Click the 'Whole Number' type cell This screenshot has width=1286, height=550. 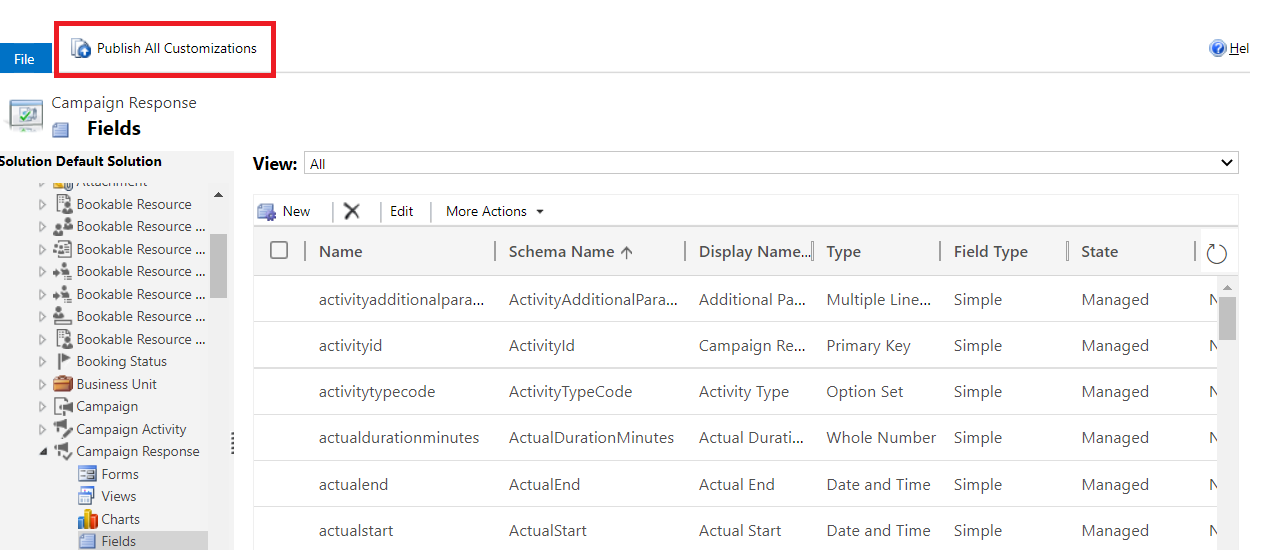(x=881, y=437)
